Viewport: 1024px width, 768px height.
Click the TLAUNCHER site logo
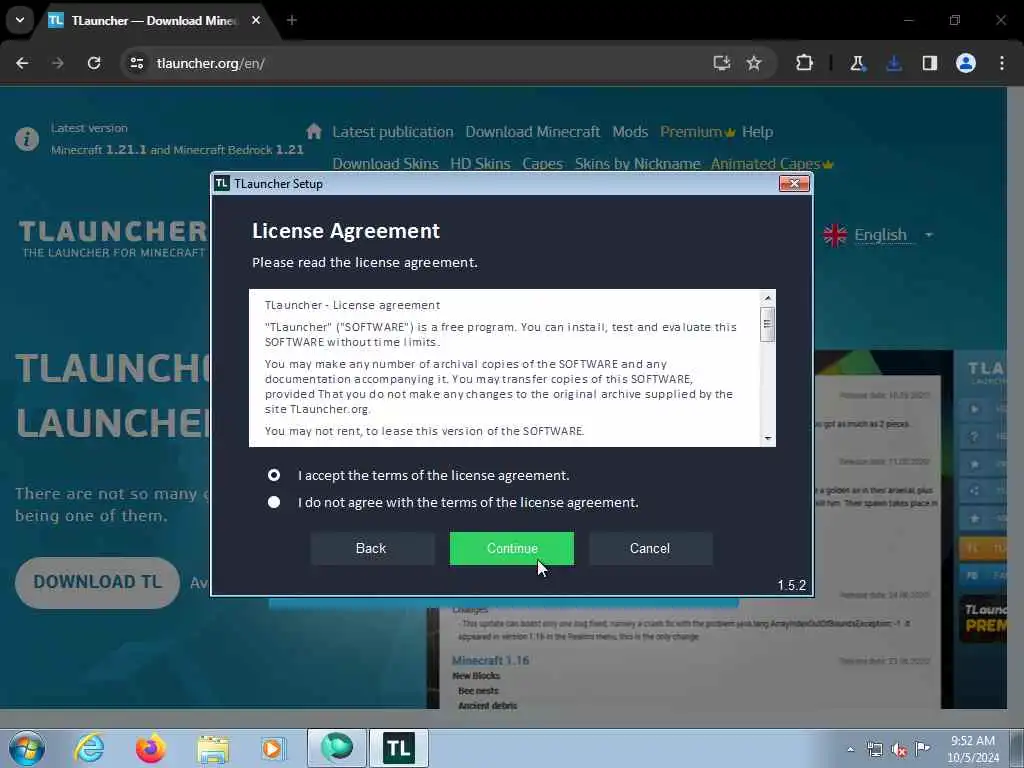pos(112,238)
